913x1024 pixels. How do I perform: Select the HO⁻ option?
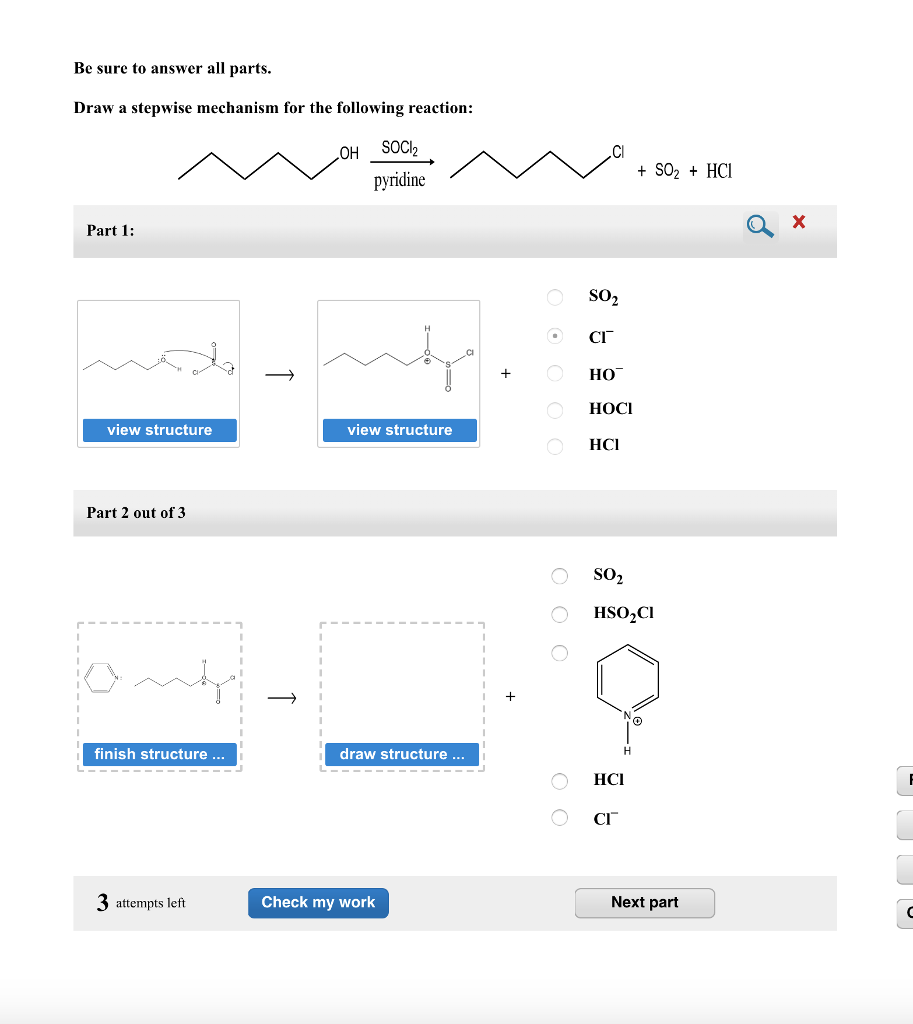[555, 374]
